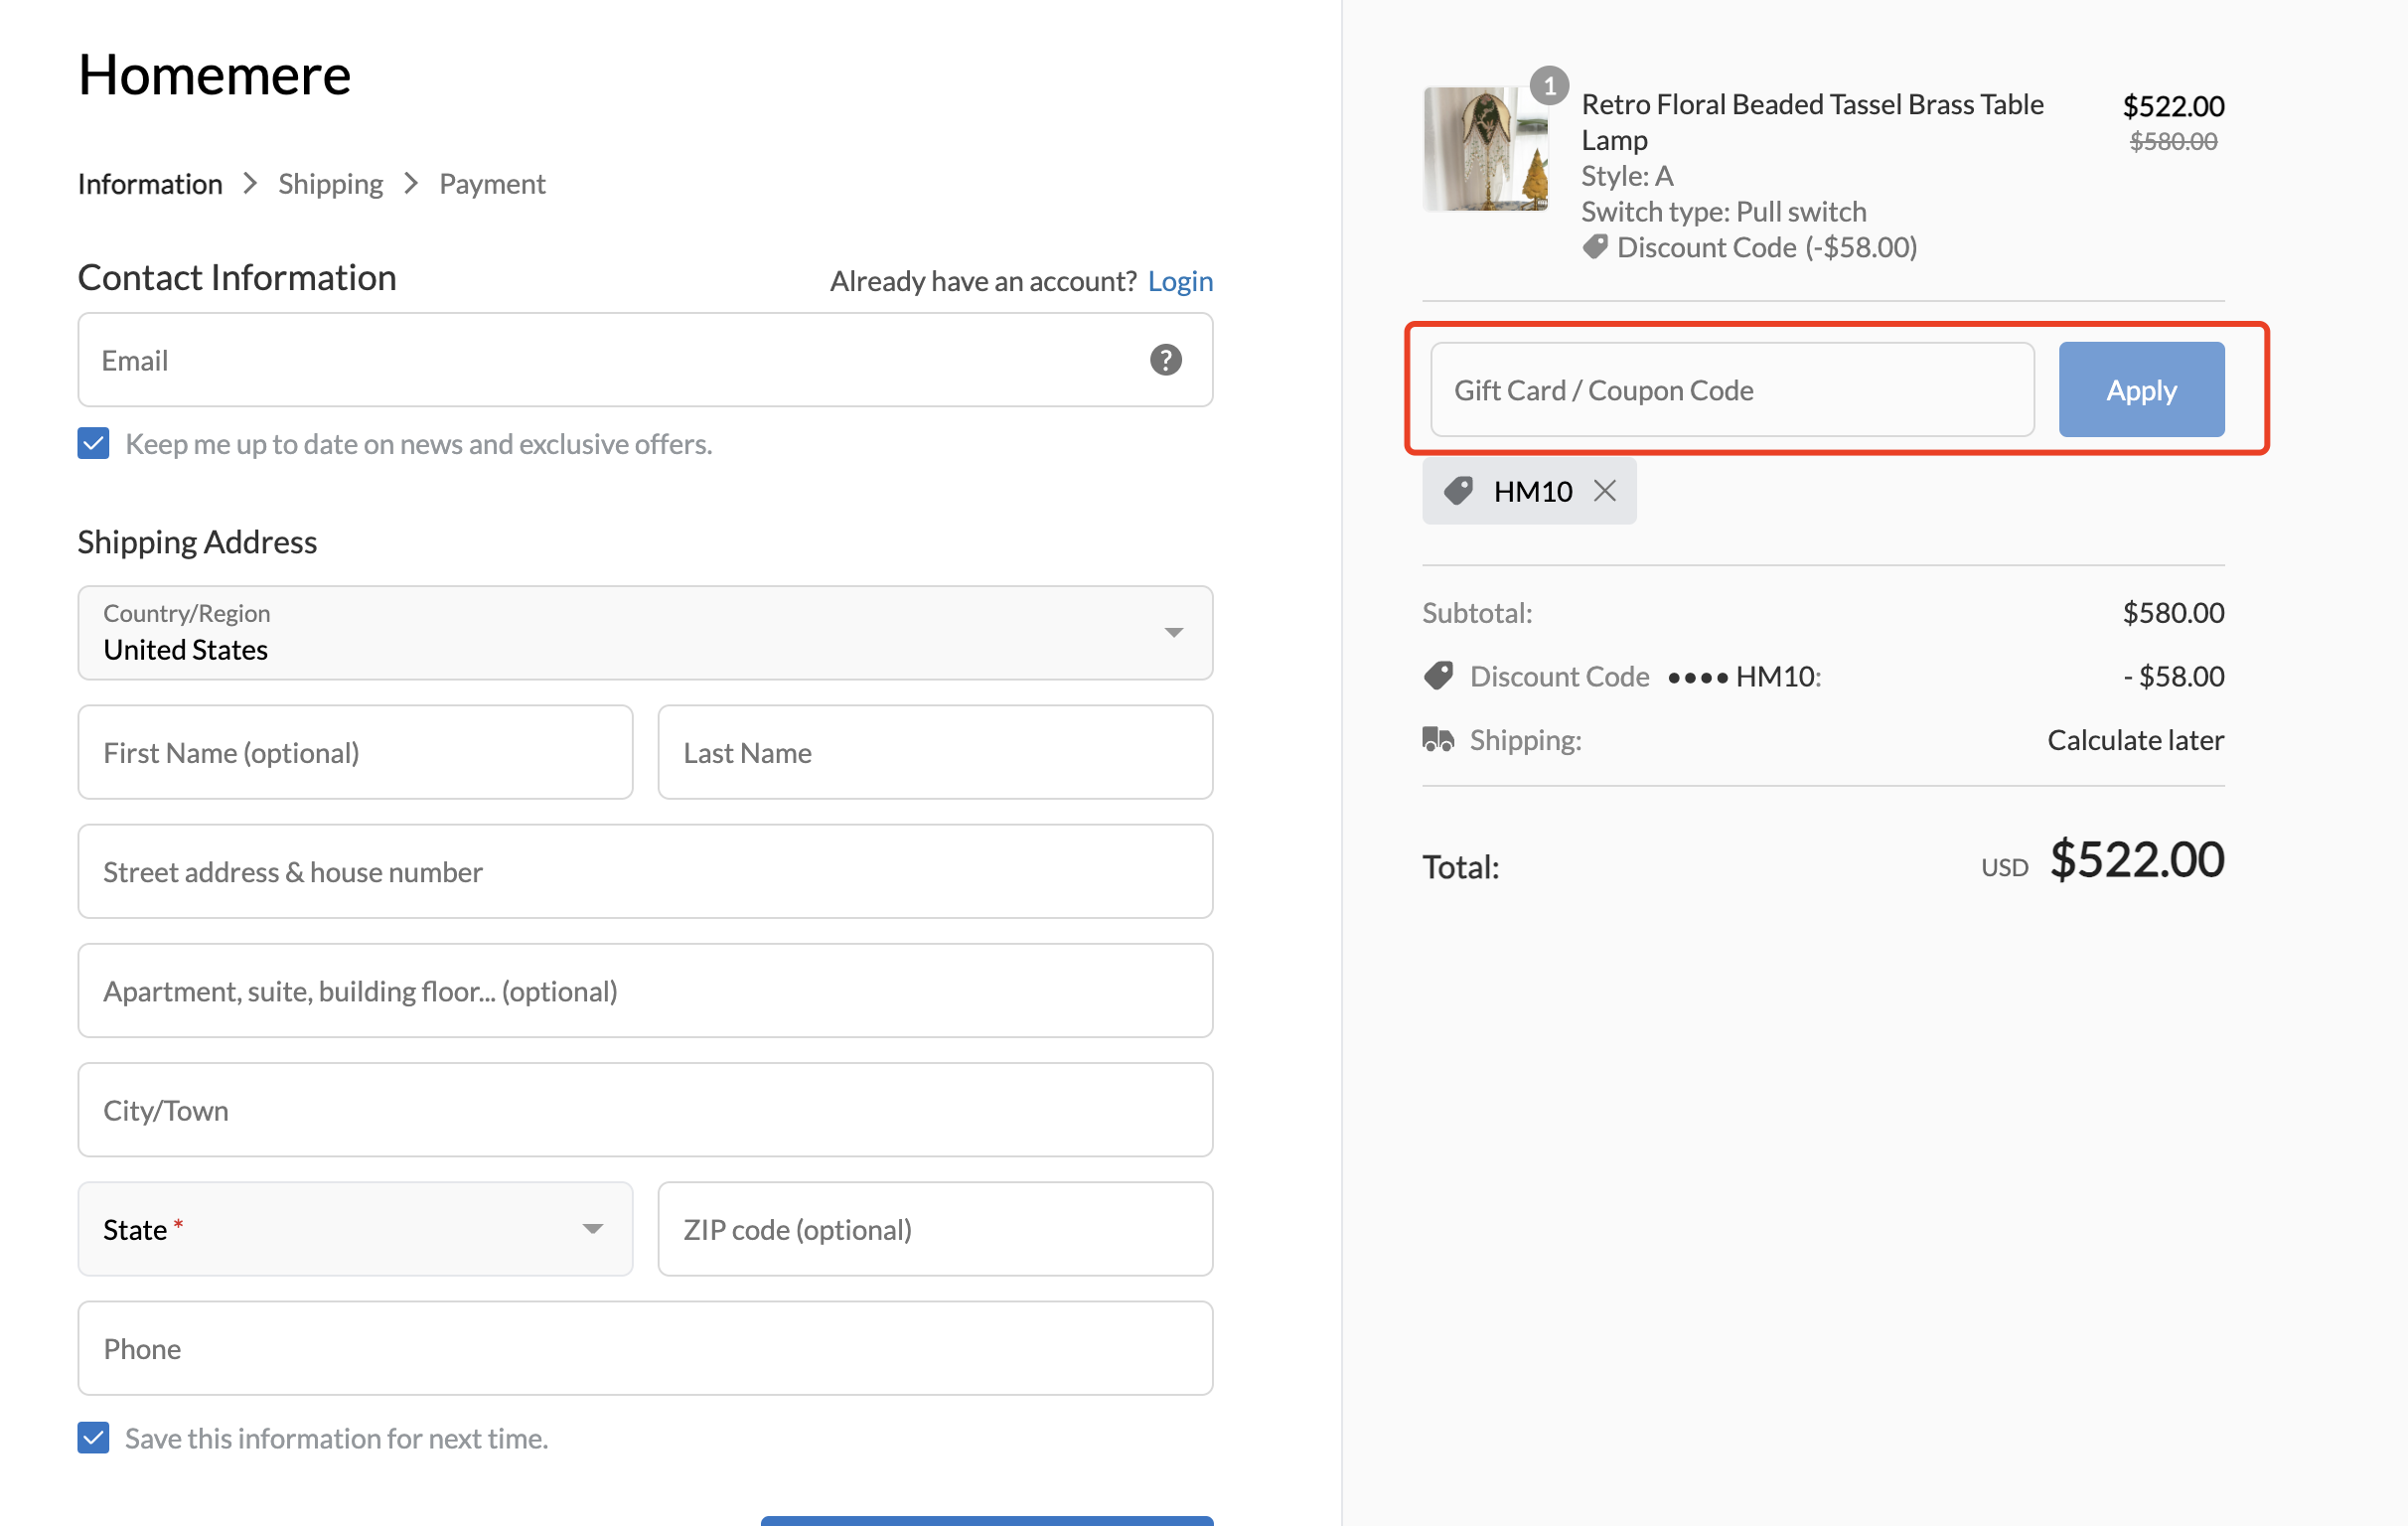Open the Country/Region dropdown
Viewport: 2408px width, 1526px height.
[x=645, y=633]
